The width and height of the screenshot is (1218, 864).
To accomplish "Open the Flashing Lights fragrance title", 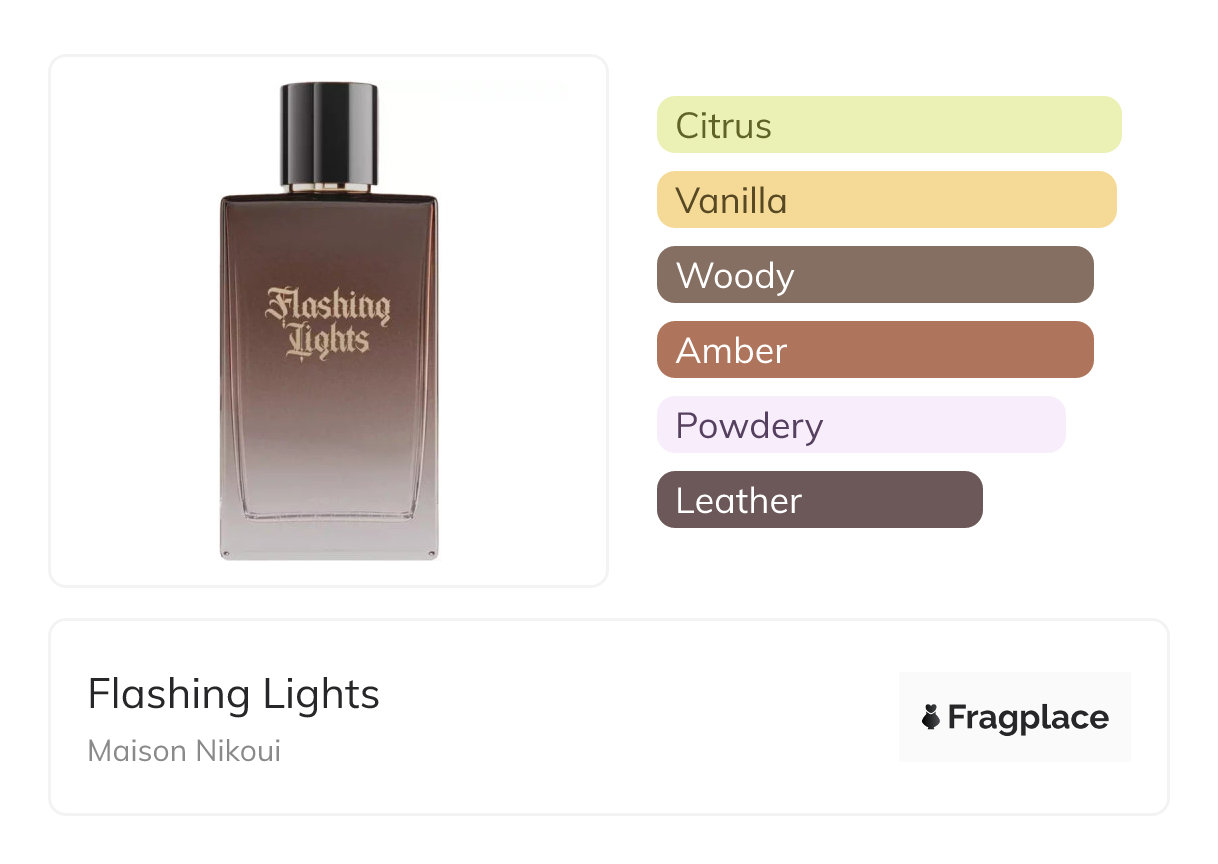I will tap(233, 694).
